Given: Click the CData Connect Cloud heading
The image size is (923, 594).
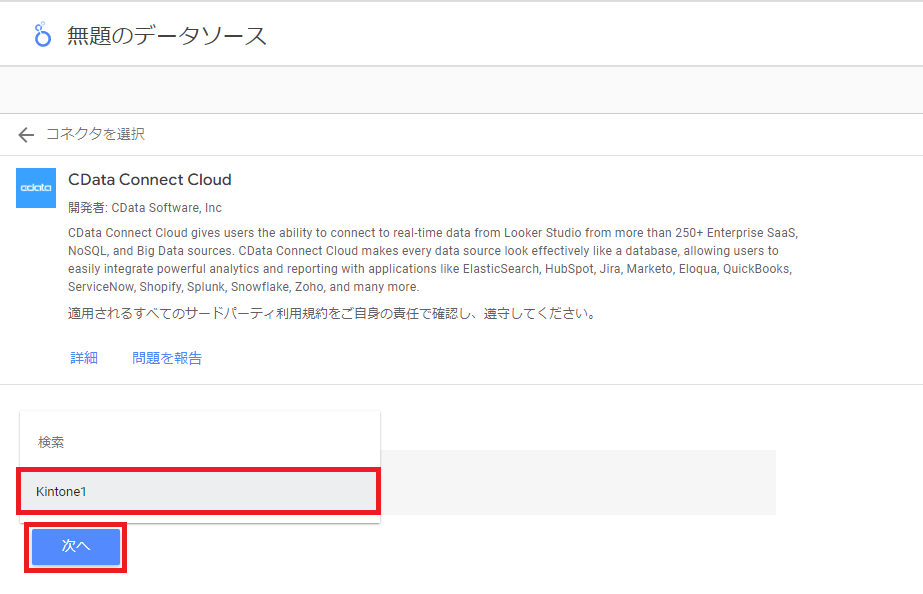Looking at the screenshot, I should click(150, 180).
